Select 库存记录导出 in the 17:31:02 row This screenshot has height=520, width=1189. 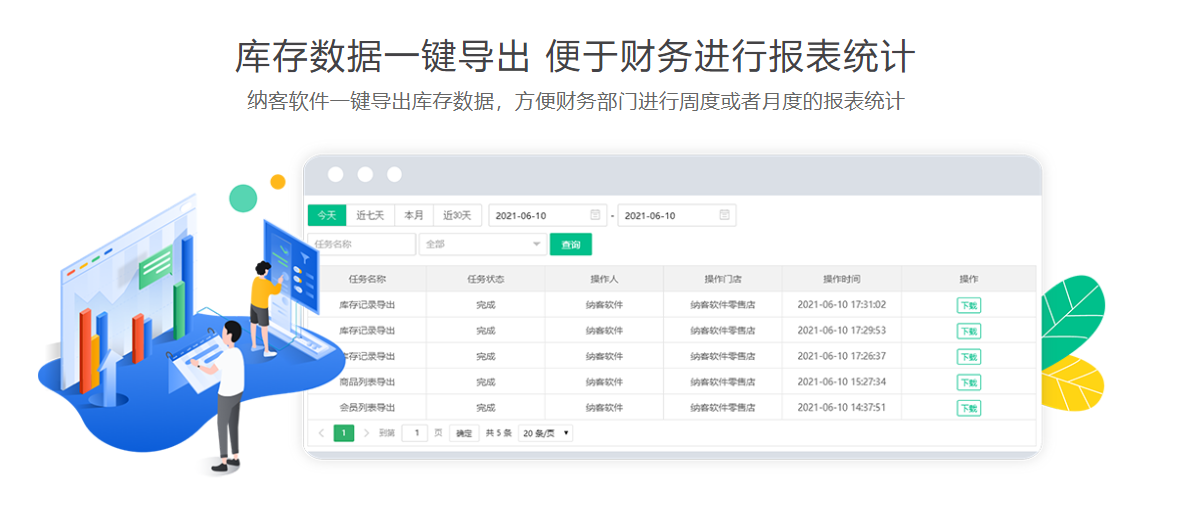click(x=367, y=305)
